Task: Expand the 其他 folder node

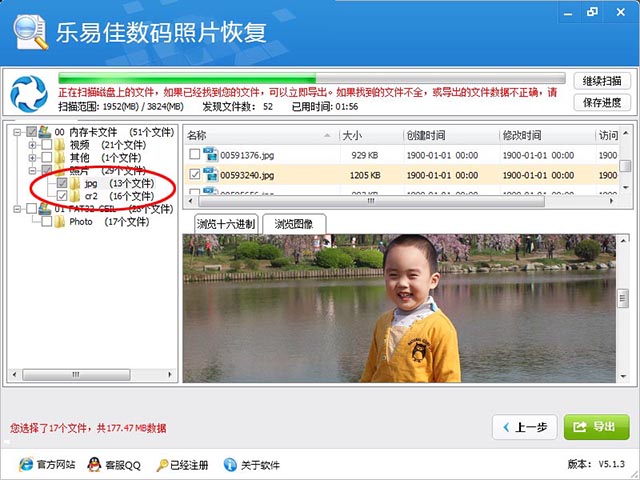Action: pos(32,157)
